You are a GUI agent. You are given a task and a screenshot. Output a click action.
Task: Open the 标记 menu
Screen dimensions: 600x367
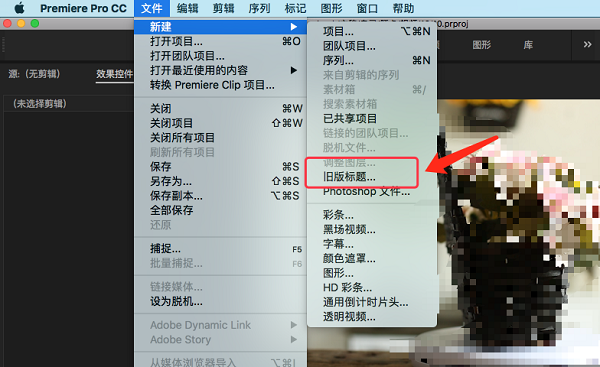click(295, 8)
